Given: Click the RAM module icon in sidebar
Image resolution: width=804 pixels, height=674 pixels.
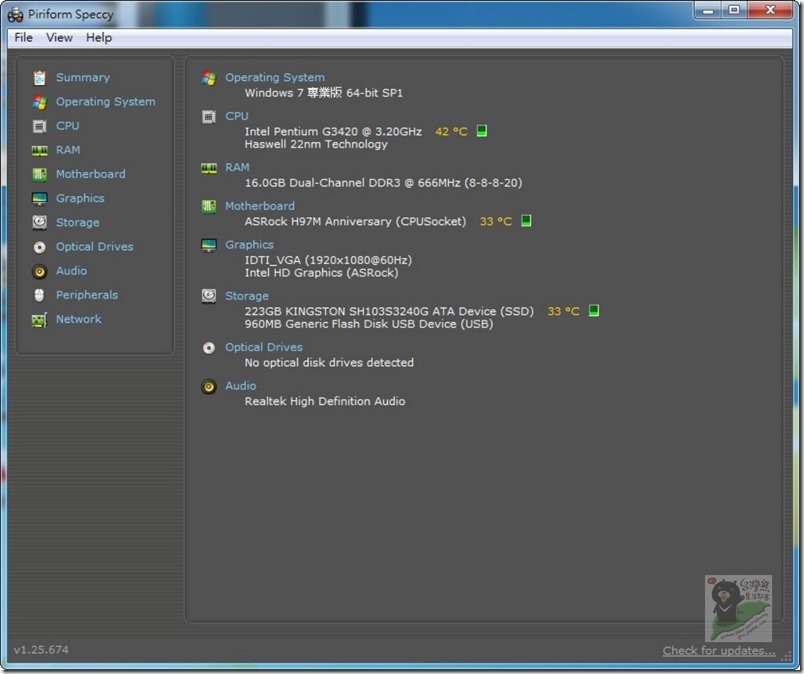Looking at the screenshot, I should pyautogui.click(x=39, y=150).
